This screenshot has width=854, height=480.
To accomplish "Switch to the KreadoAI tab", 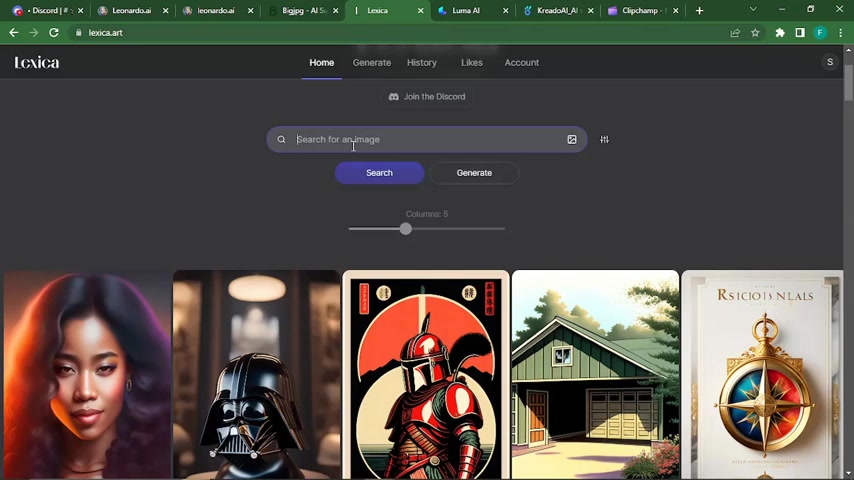I will click(x=558, y=10).
